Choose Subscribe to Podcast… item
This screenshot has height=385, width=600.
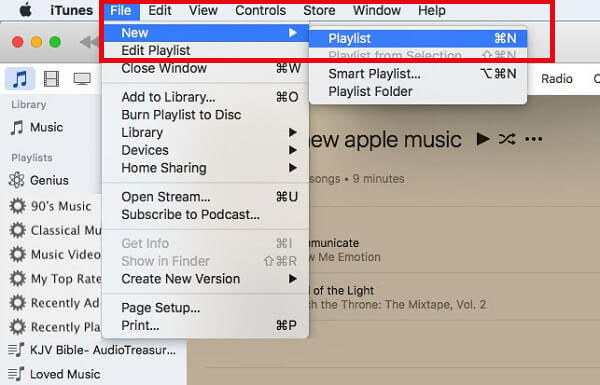coord(206,214)
